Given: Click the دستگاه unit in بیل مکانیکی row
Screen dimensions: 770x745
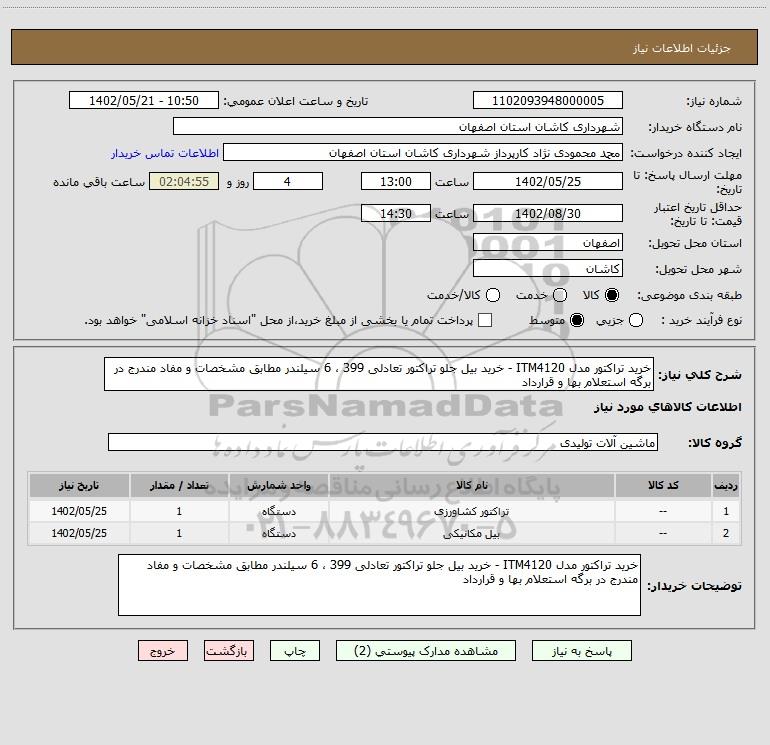Looking at the screenshot, I should click(278, 533).
